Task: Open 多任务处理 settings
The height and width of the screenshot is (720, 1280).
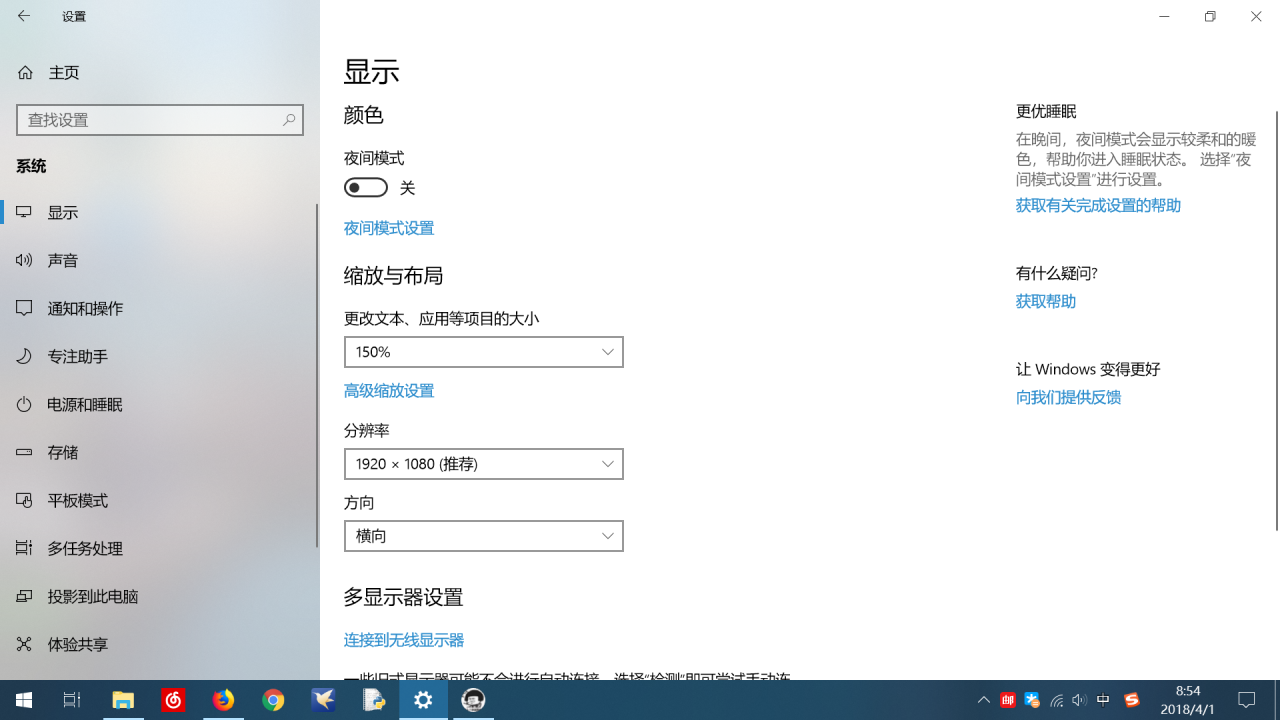Action: (160, 548)
